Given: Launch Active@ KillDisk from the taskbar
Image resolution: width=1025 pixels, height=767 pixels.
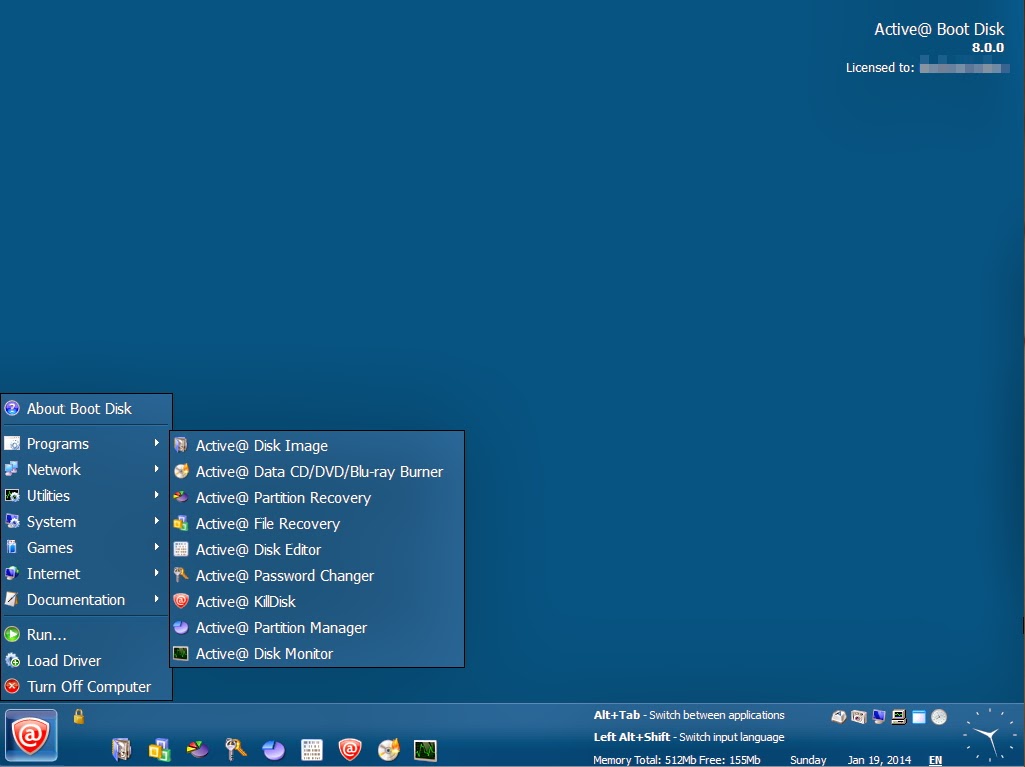Looking at the screenshot, I should (349, 750).
